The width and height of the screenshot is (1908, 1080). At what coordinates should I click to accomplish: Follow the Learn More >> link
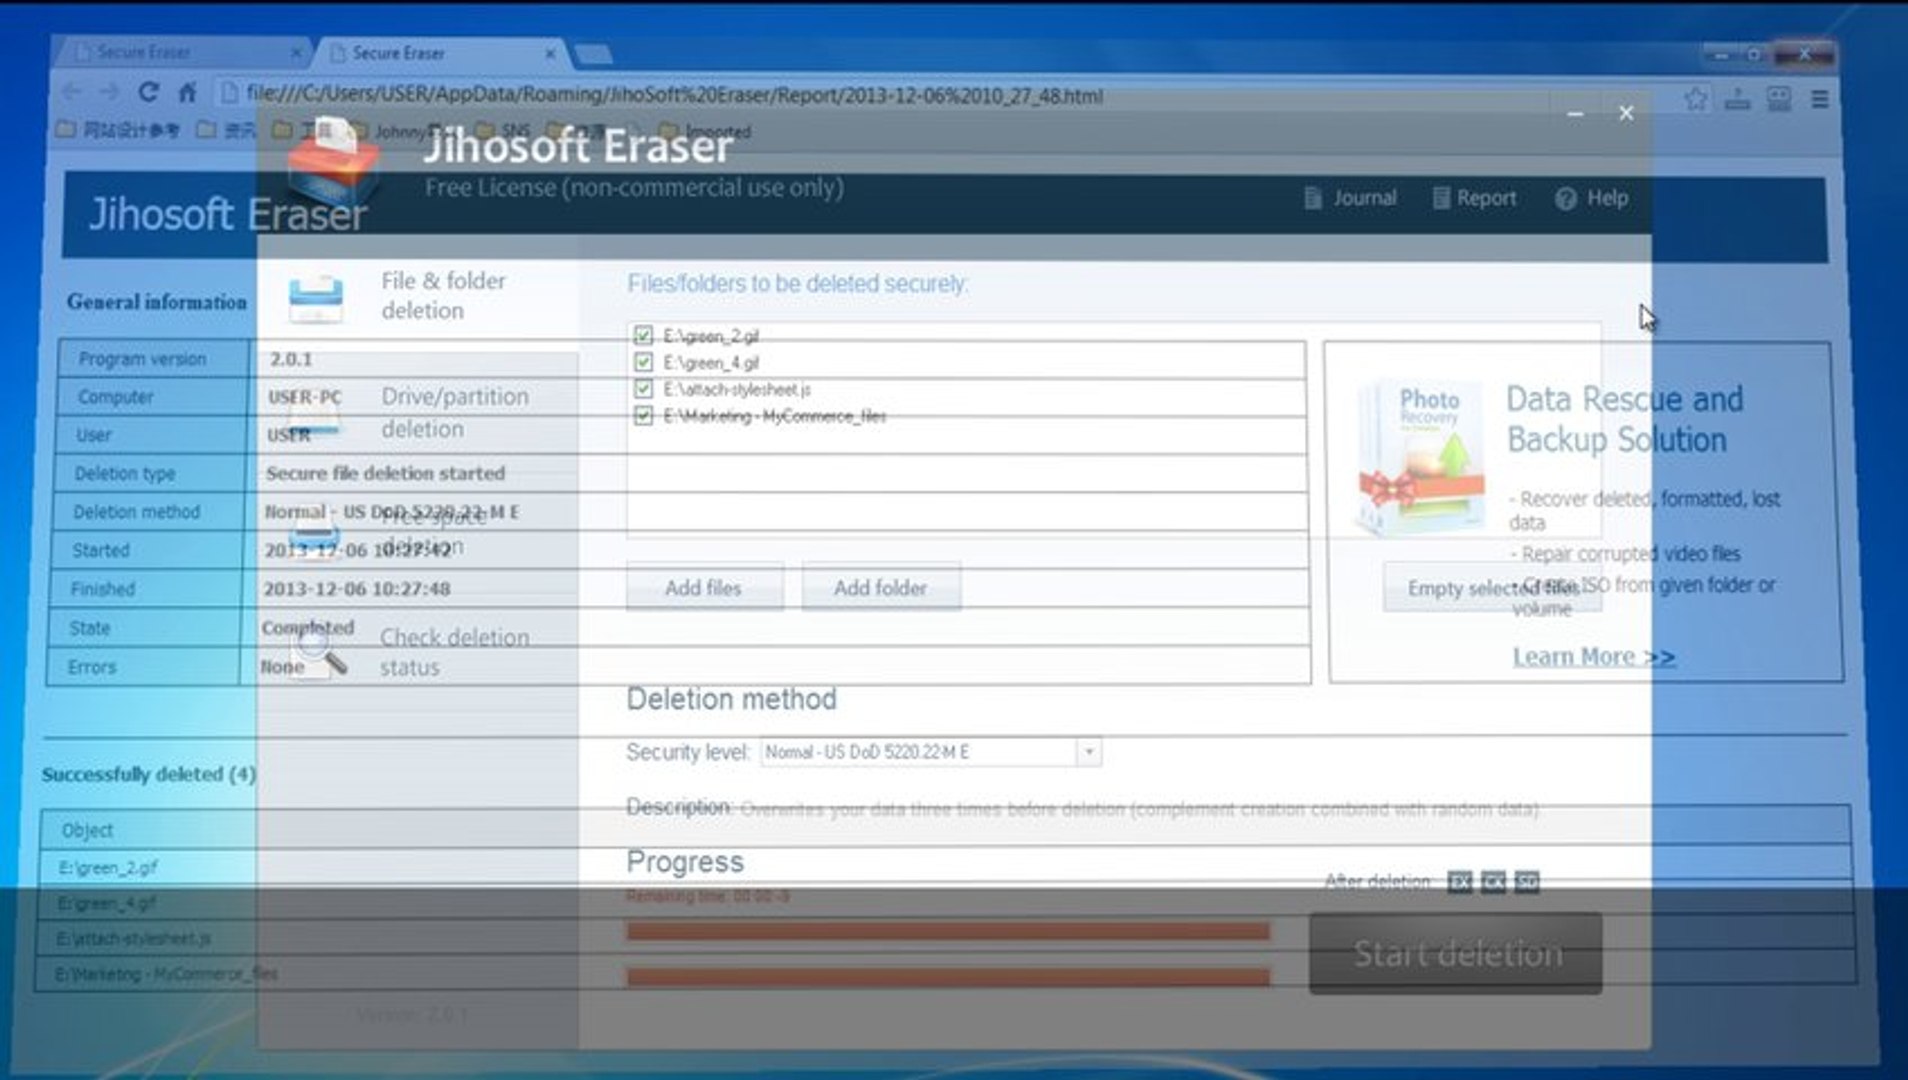(1594, 657)
